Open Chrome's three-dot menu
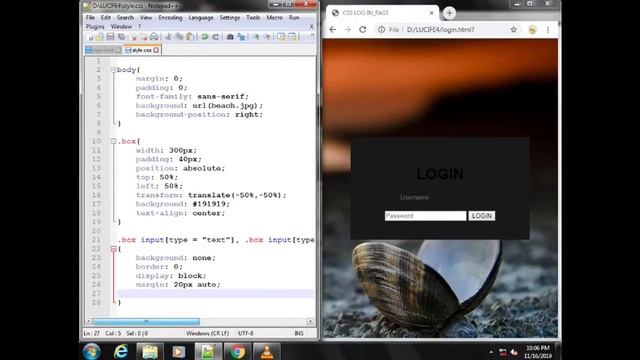Image resolution: width=640 pixels, height=360 pixels. 548,29
